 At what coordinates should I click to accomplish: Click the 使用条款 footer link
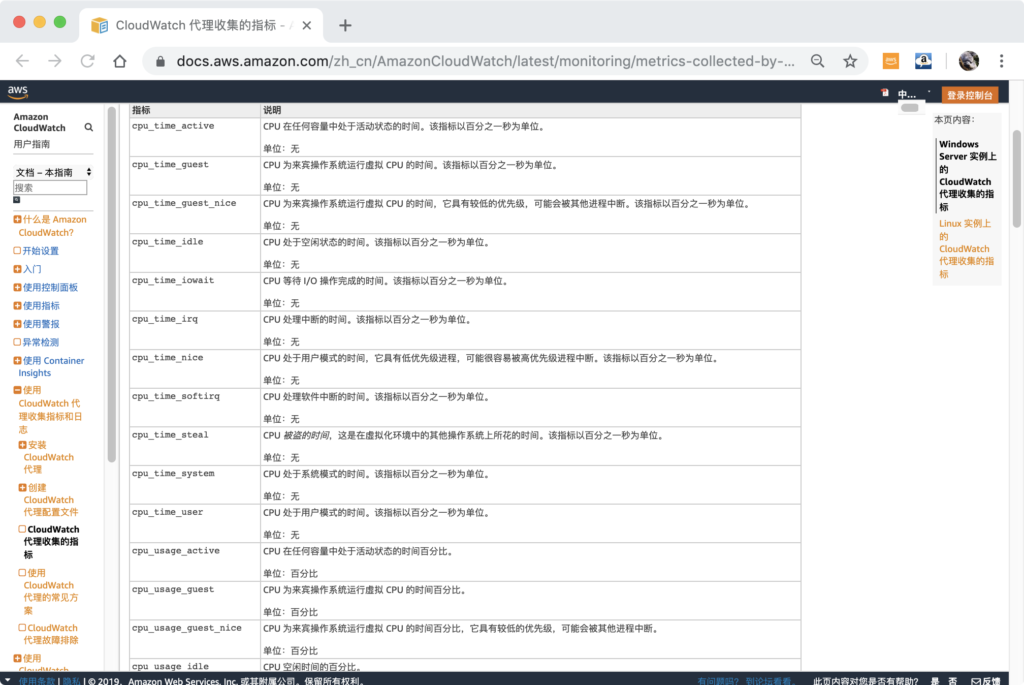pyautogui.click(x=37, y=681)
